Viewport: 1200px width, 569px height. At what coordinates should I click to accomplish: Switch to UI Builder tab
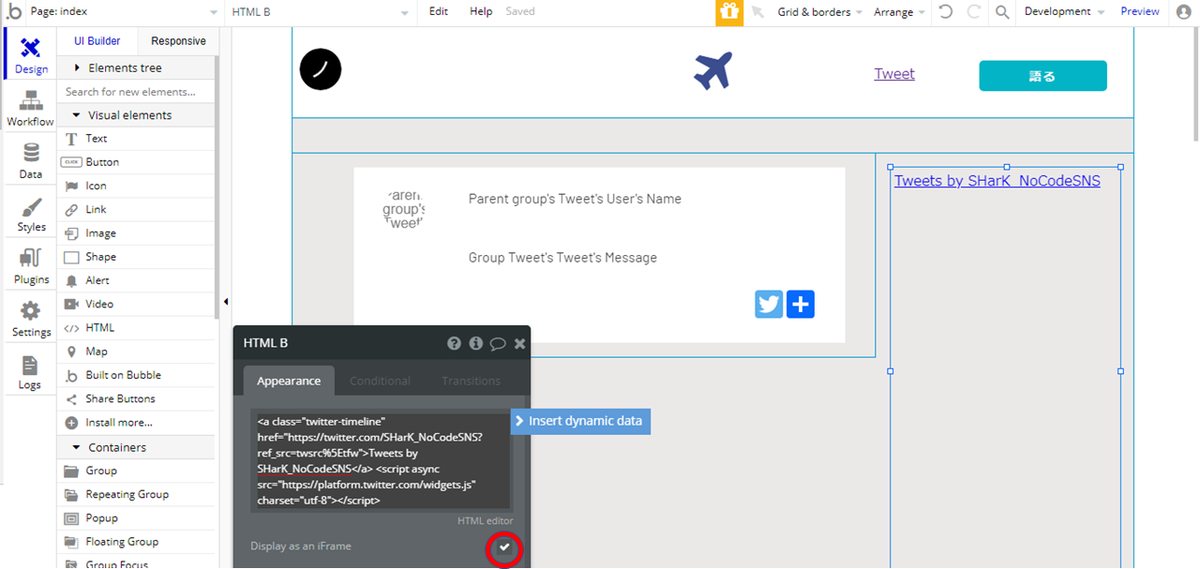[x=97, y=41]
